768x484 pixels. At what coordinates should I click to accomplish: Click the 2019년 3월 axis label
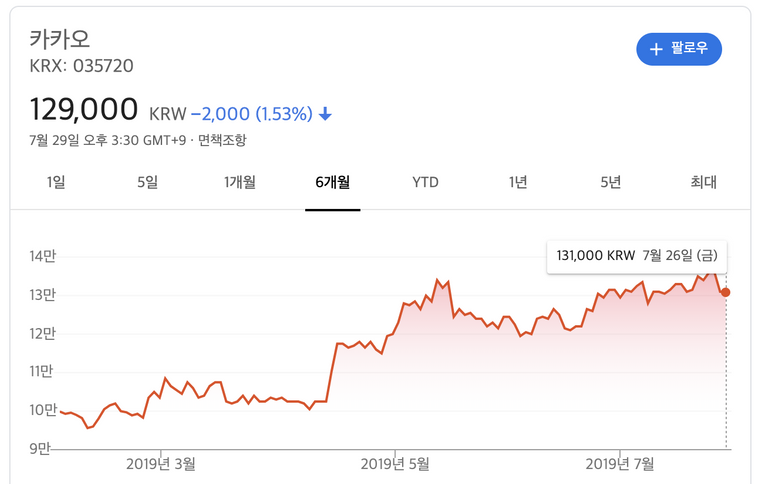161,464
